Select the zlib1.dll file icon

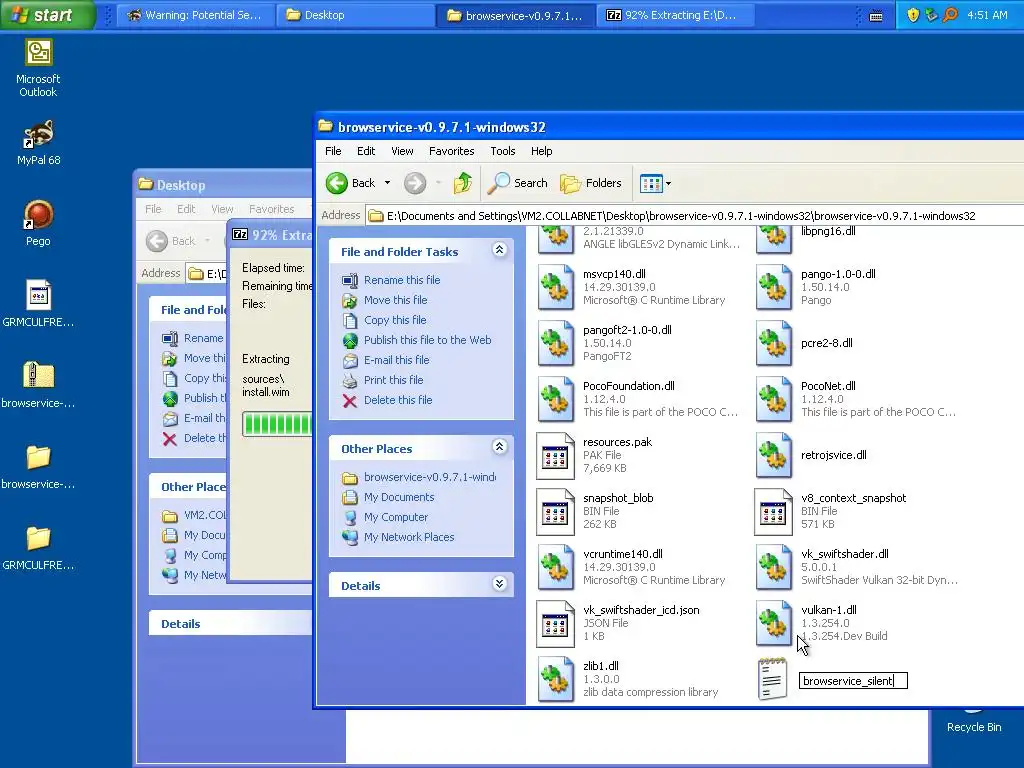coord(555,680)
